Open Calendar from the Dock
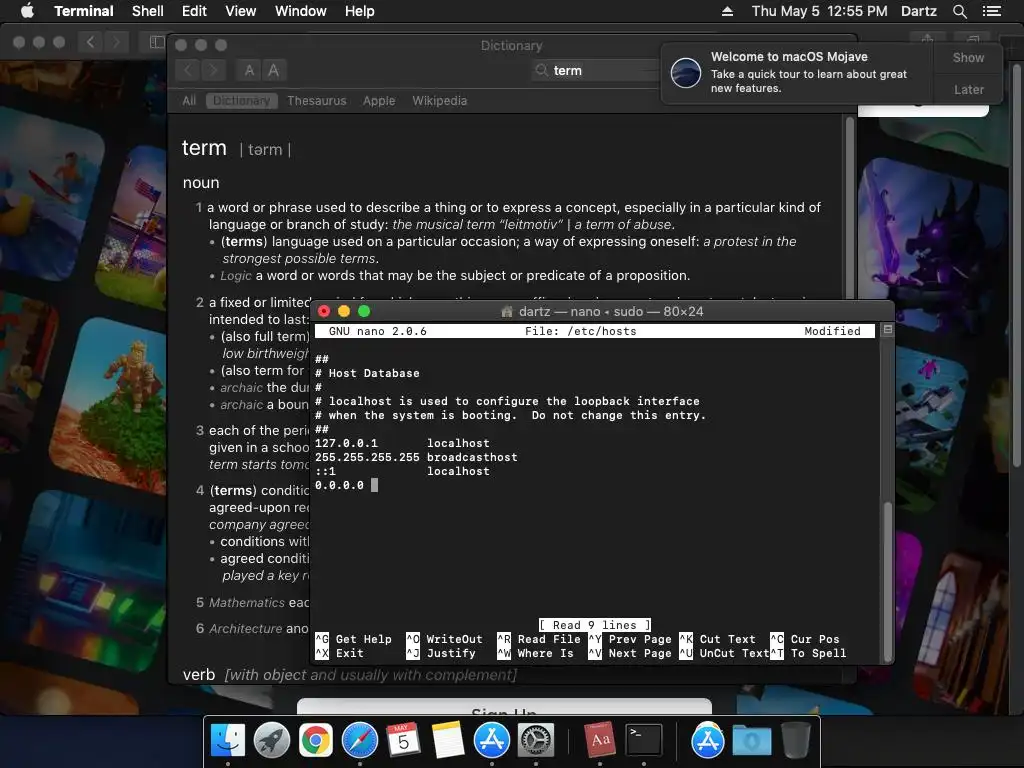This screenshot has height=768, width=1024. point(403,741)
